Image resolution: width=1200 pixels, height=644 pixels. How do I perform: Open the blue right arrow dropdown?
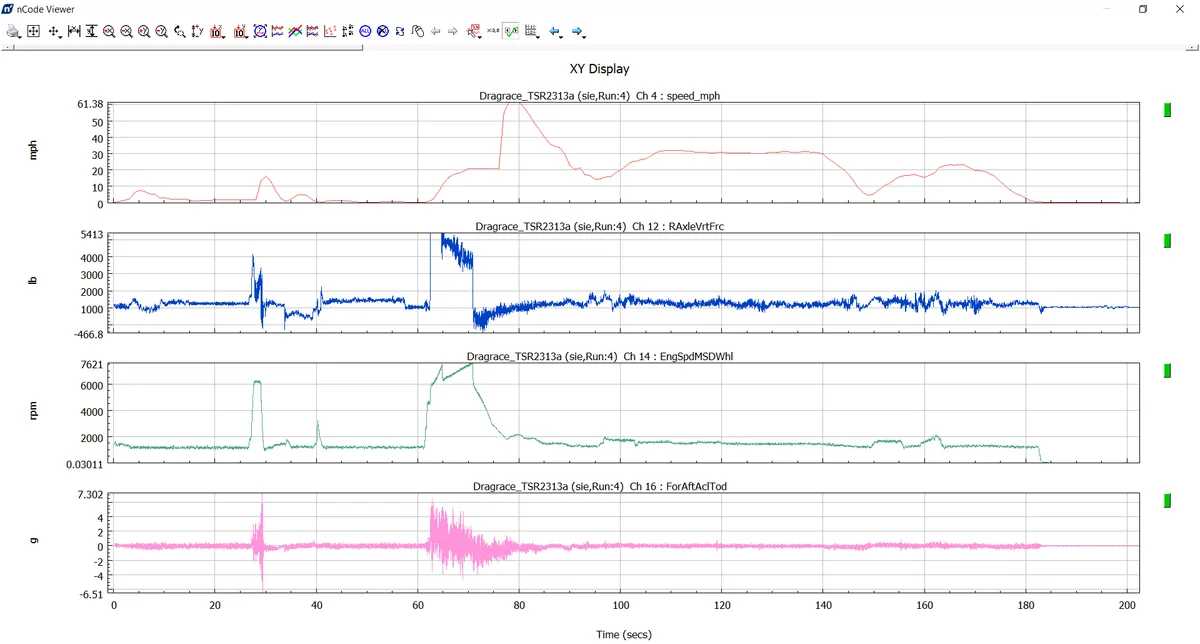(x=584, y=37)
